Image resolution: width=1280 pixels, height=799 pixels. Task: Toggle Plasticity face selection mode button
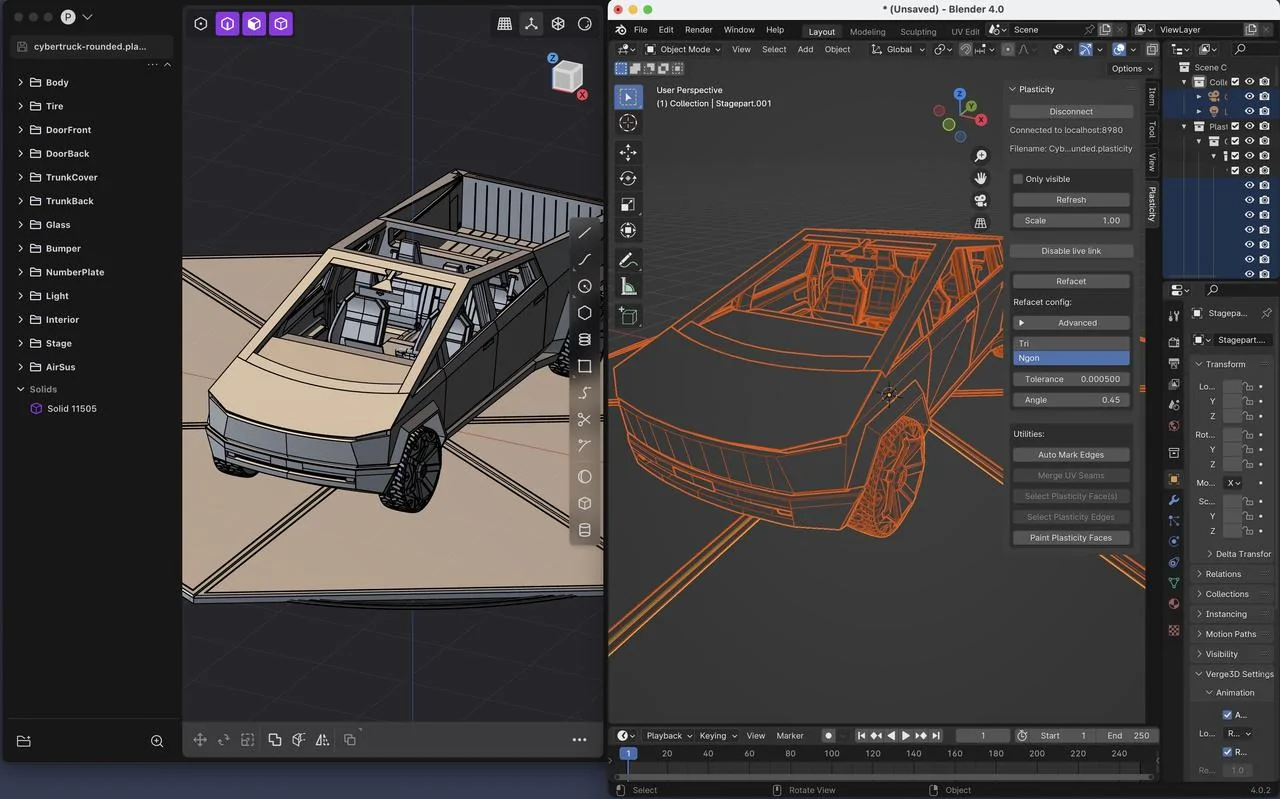pyautogui.click(x=254, y=23)
